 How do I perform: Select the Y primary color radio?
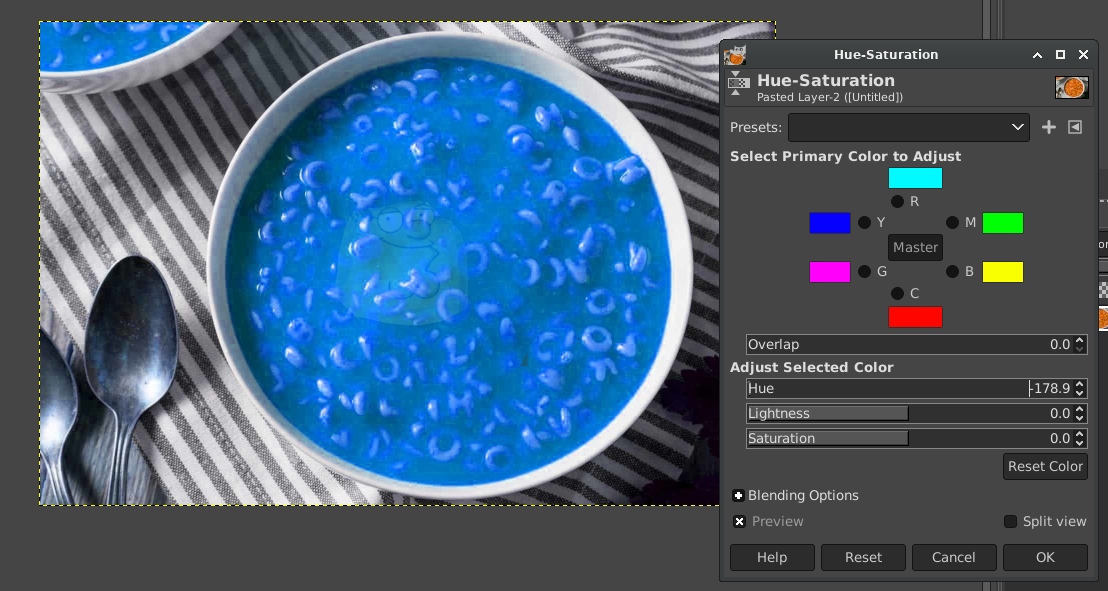(x=864, y=223)
